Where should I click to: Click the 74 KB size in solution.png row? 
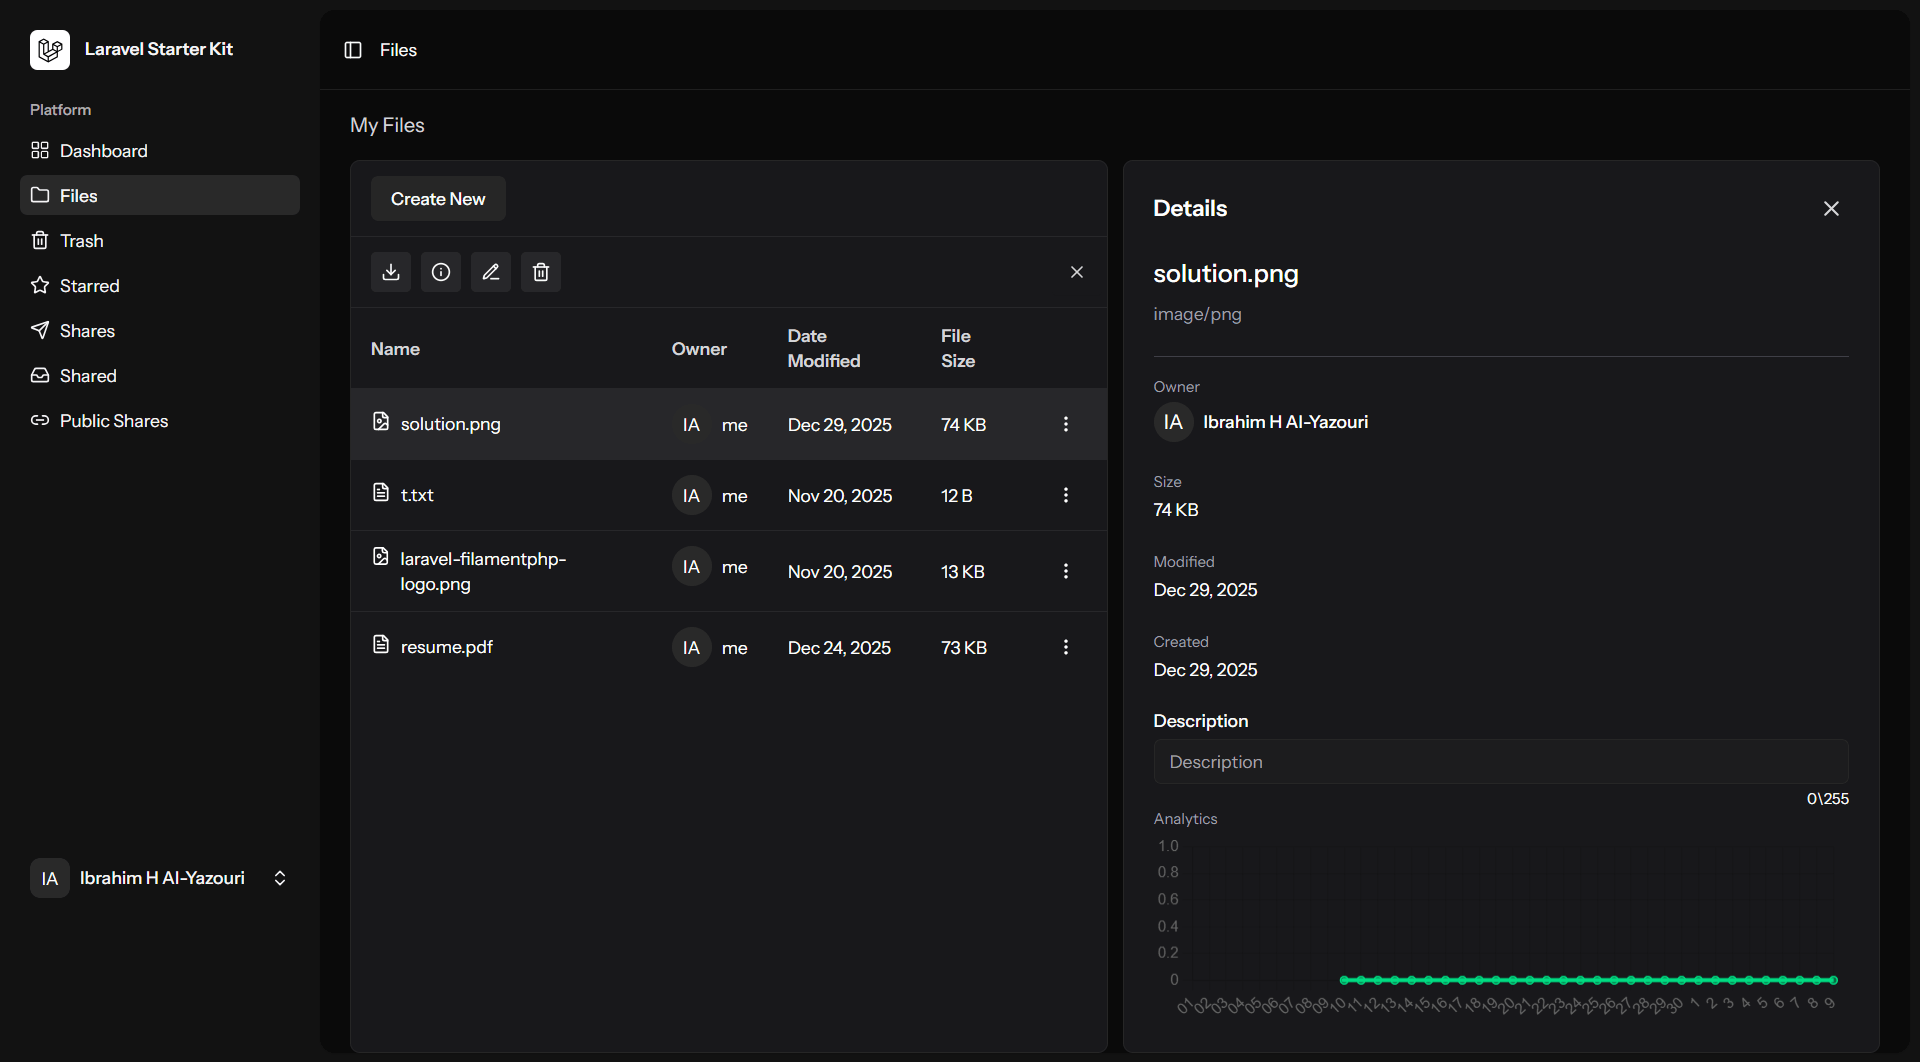point(963,425)
